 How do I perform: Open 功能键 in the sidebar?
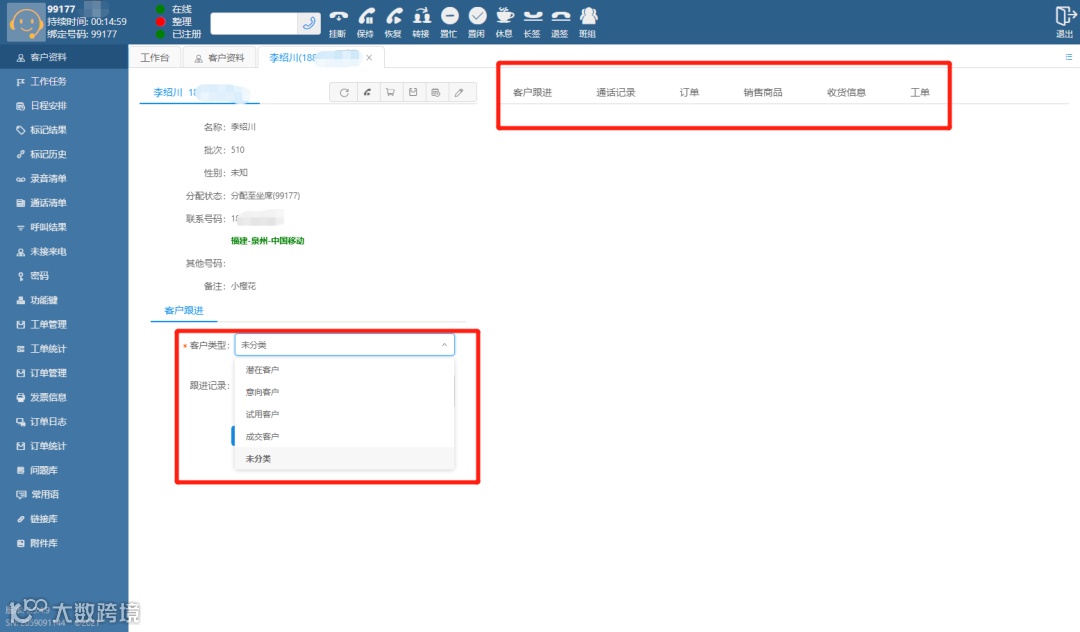point(64,300)
